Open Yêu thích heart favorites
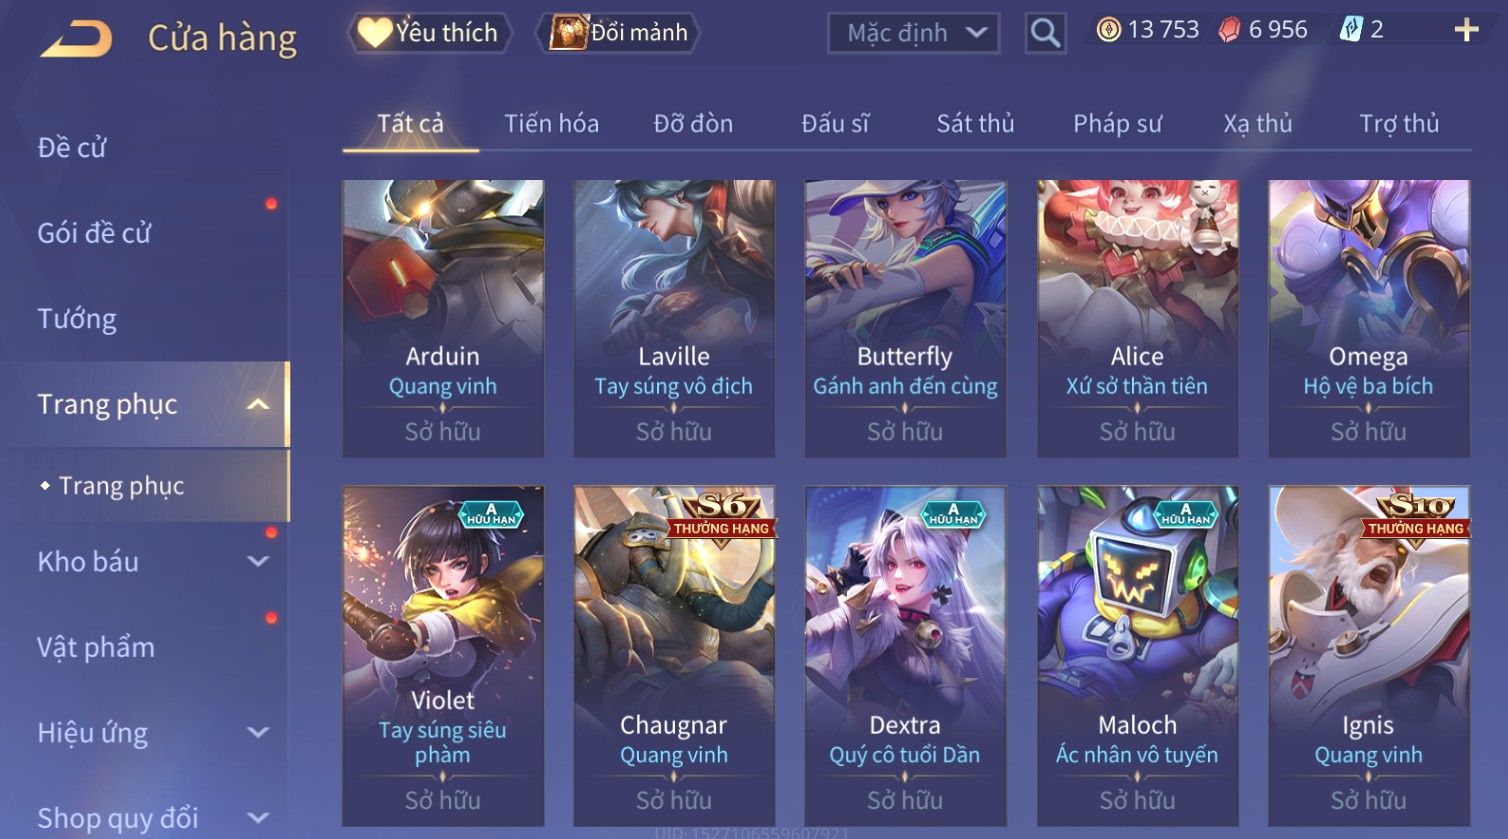Viewport: 1508px width, 839px height. [x=430, y=33]
